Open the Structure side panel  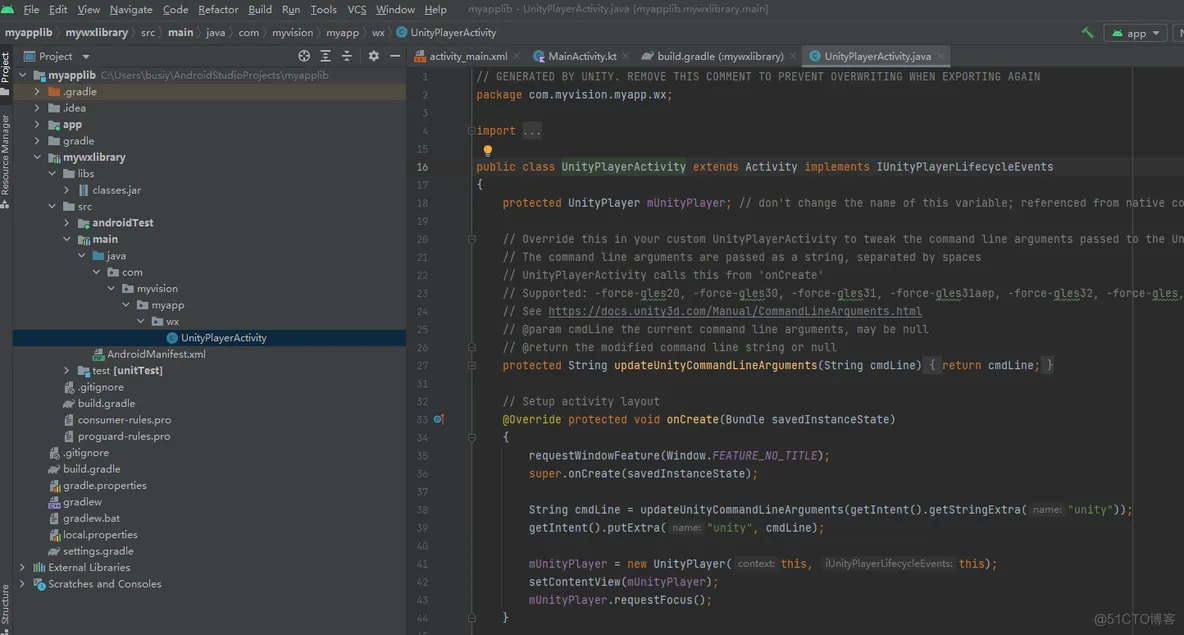point(5,608)
